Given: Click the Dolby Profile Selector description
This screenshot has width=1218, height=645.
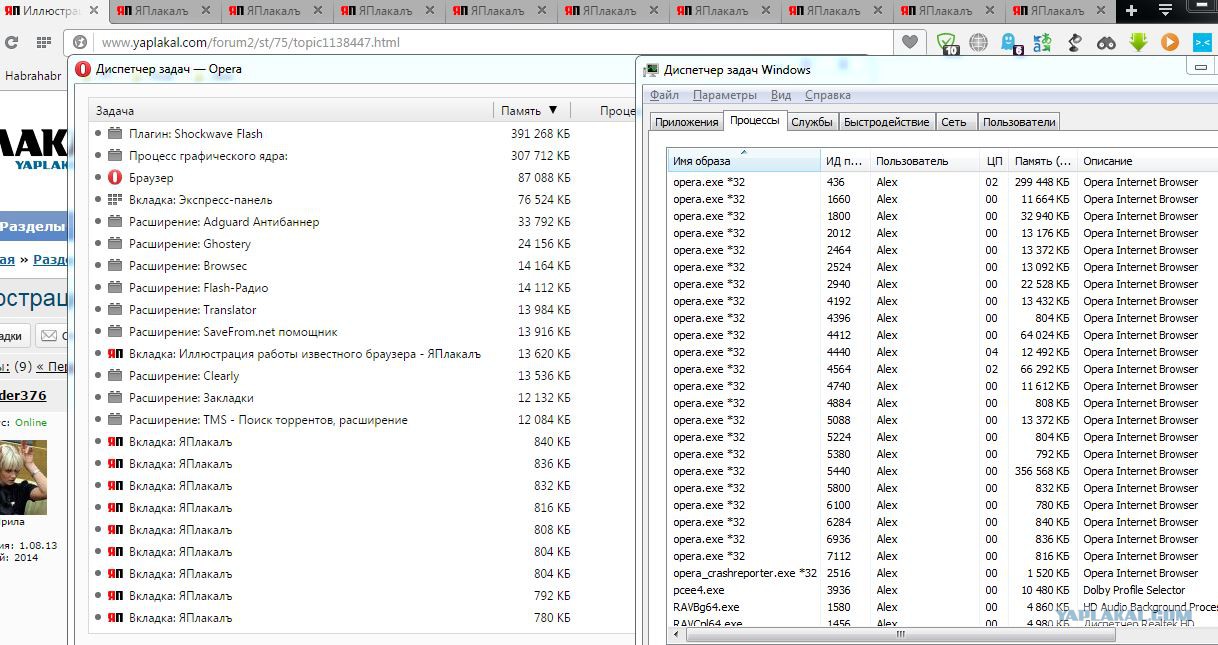Looking at the screenshot, I should tap(1133, 590).
